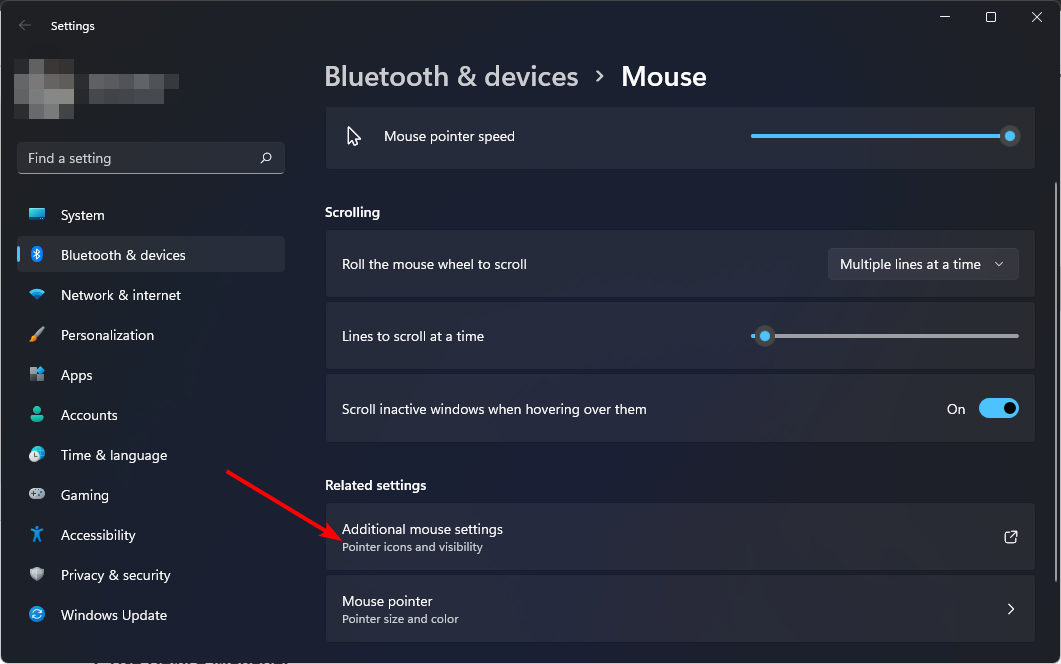Viewport: 1061px width, 664px height.
Task: Focus the Find a setting search box
Action: (150, 158)
